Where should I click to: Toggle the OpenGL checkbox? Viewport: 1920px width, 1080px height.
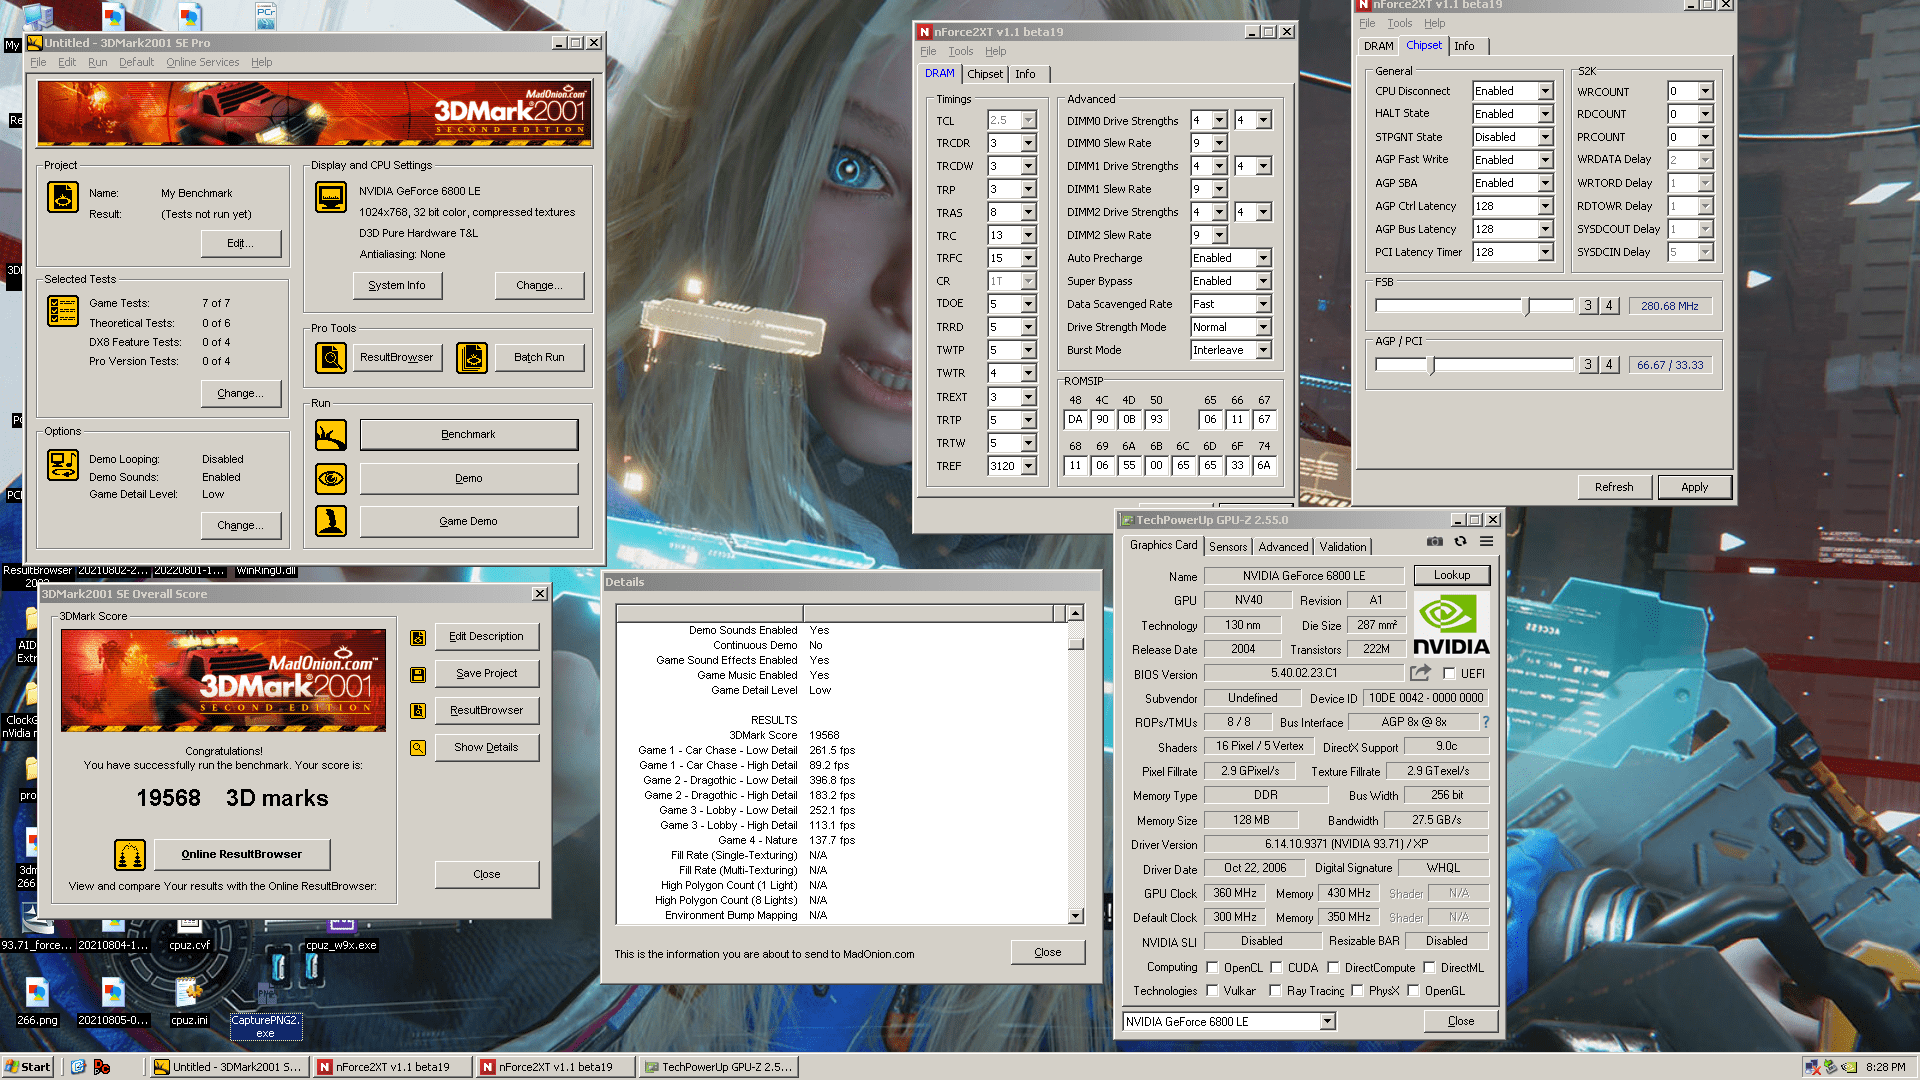[x=1413, y=991]
